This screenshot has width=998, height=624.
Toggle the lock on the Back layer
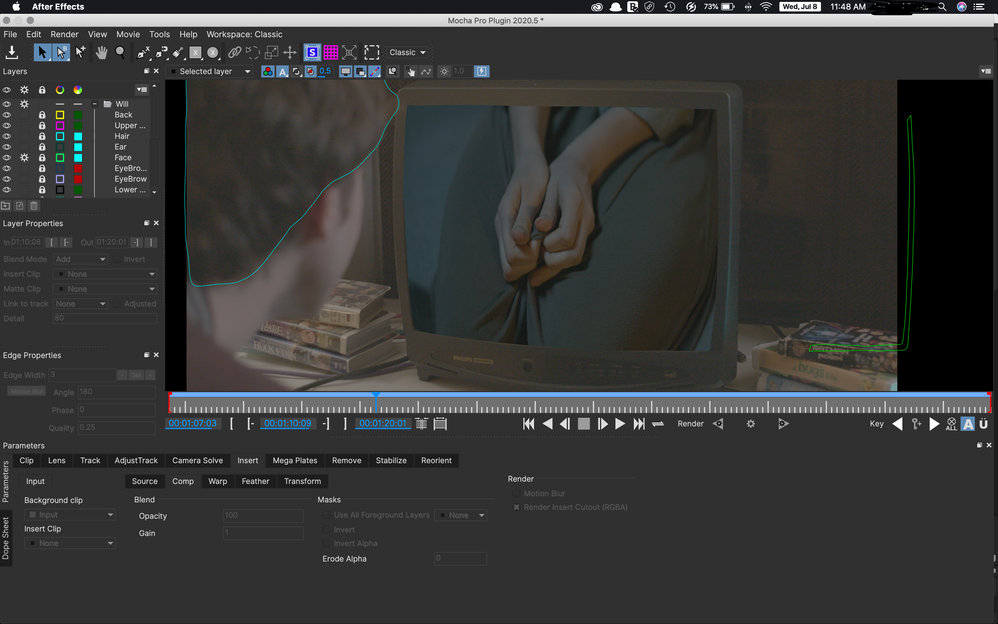(x=42, y=115)
